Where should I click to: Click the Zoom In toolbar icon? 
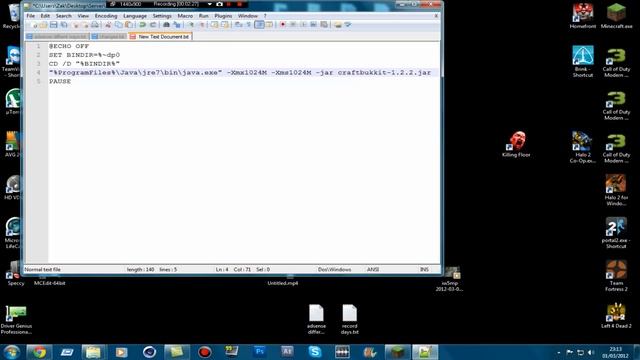pyautogui.click(x=190, y=25)
